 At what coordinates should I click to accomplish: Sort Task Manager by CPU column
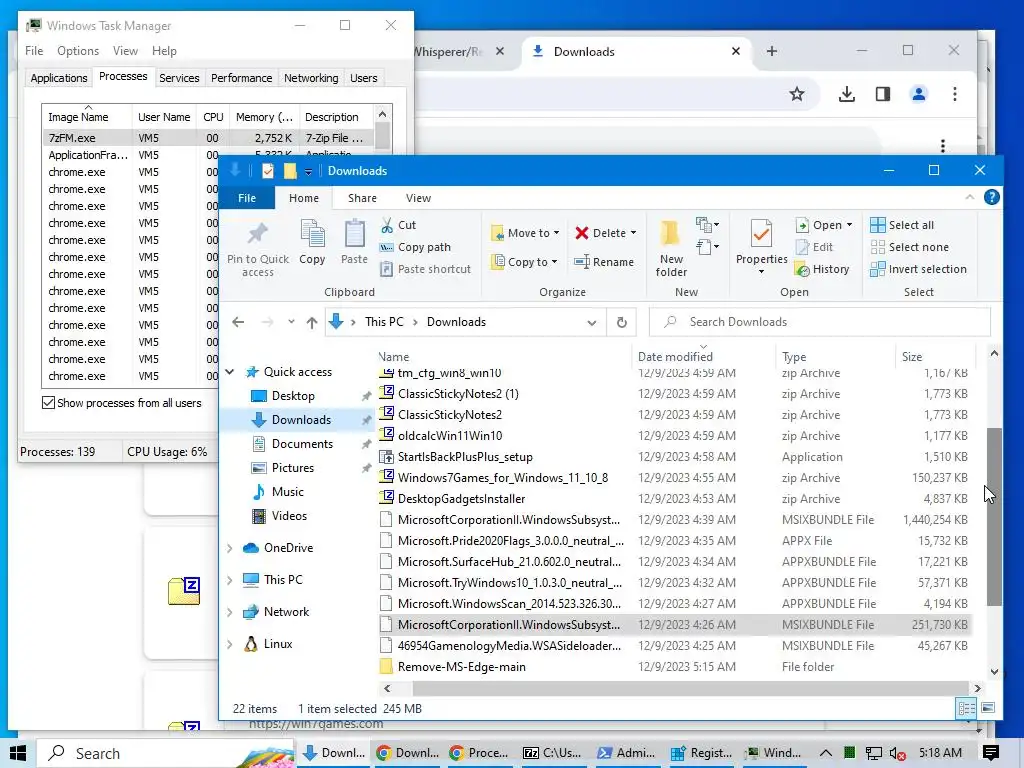[x=213, y=117]
